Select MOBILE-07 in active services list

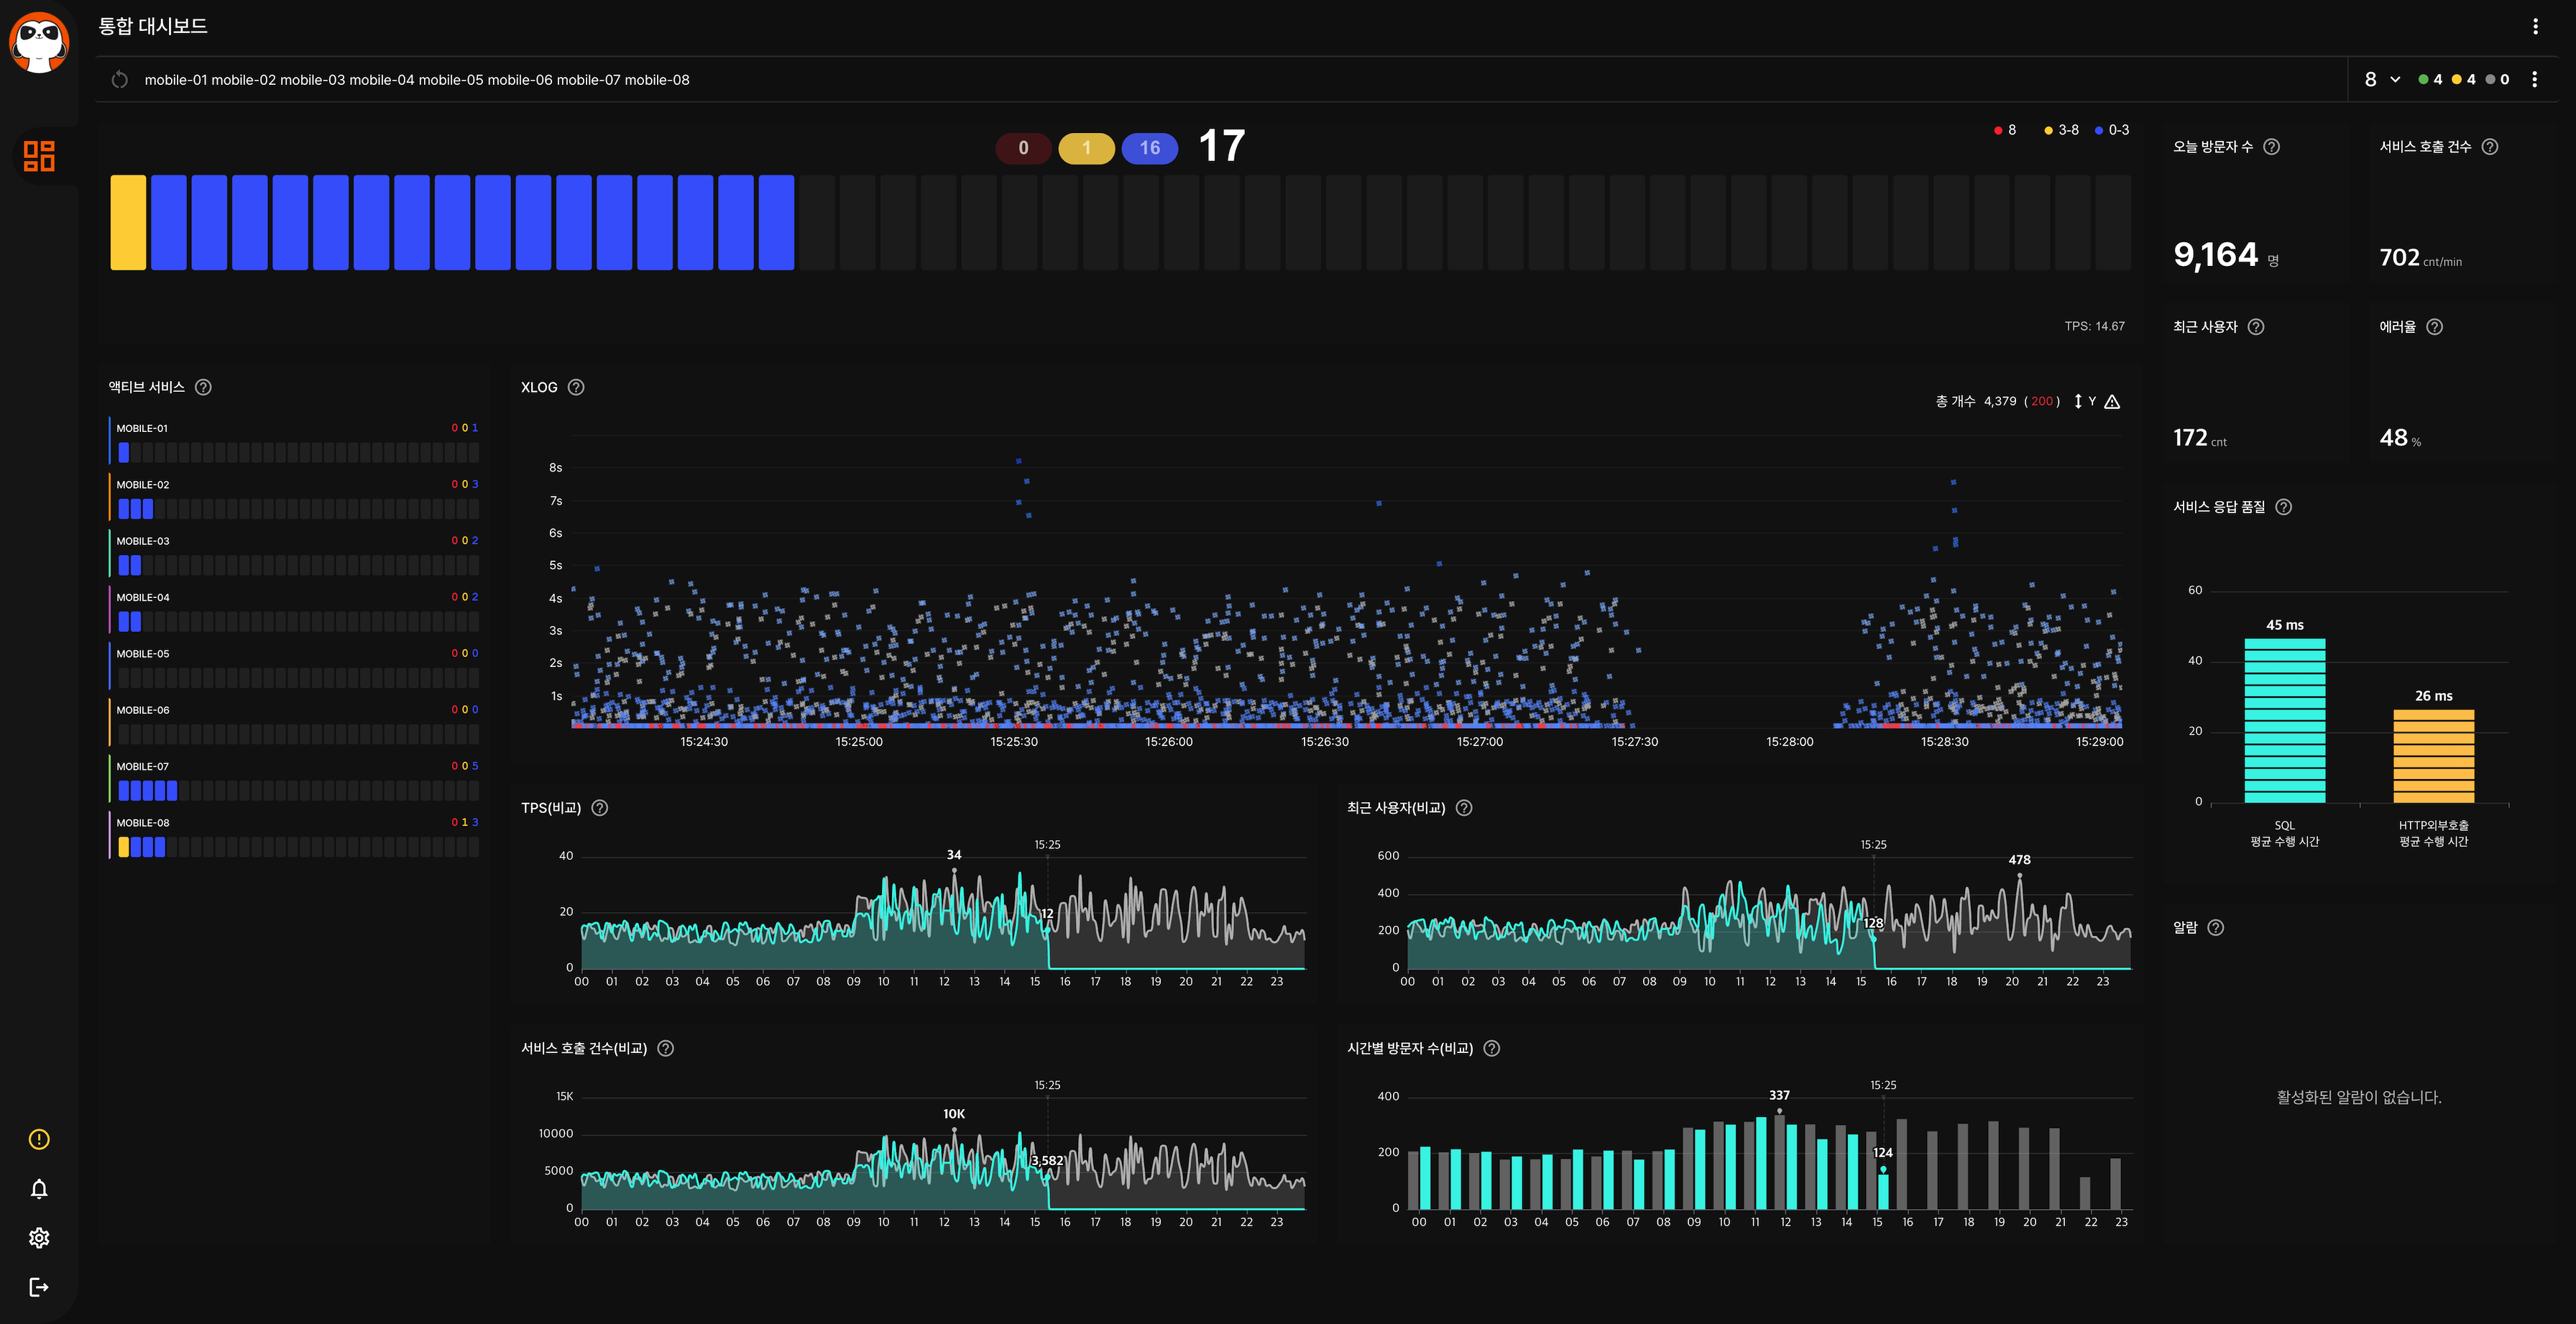click(143, 767)
